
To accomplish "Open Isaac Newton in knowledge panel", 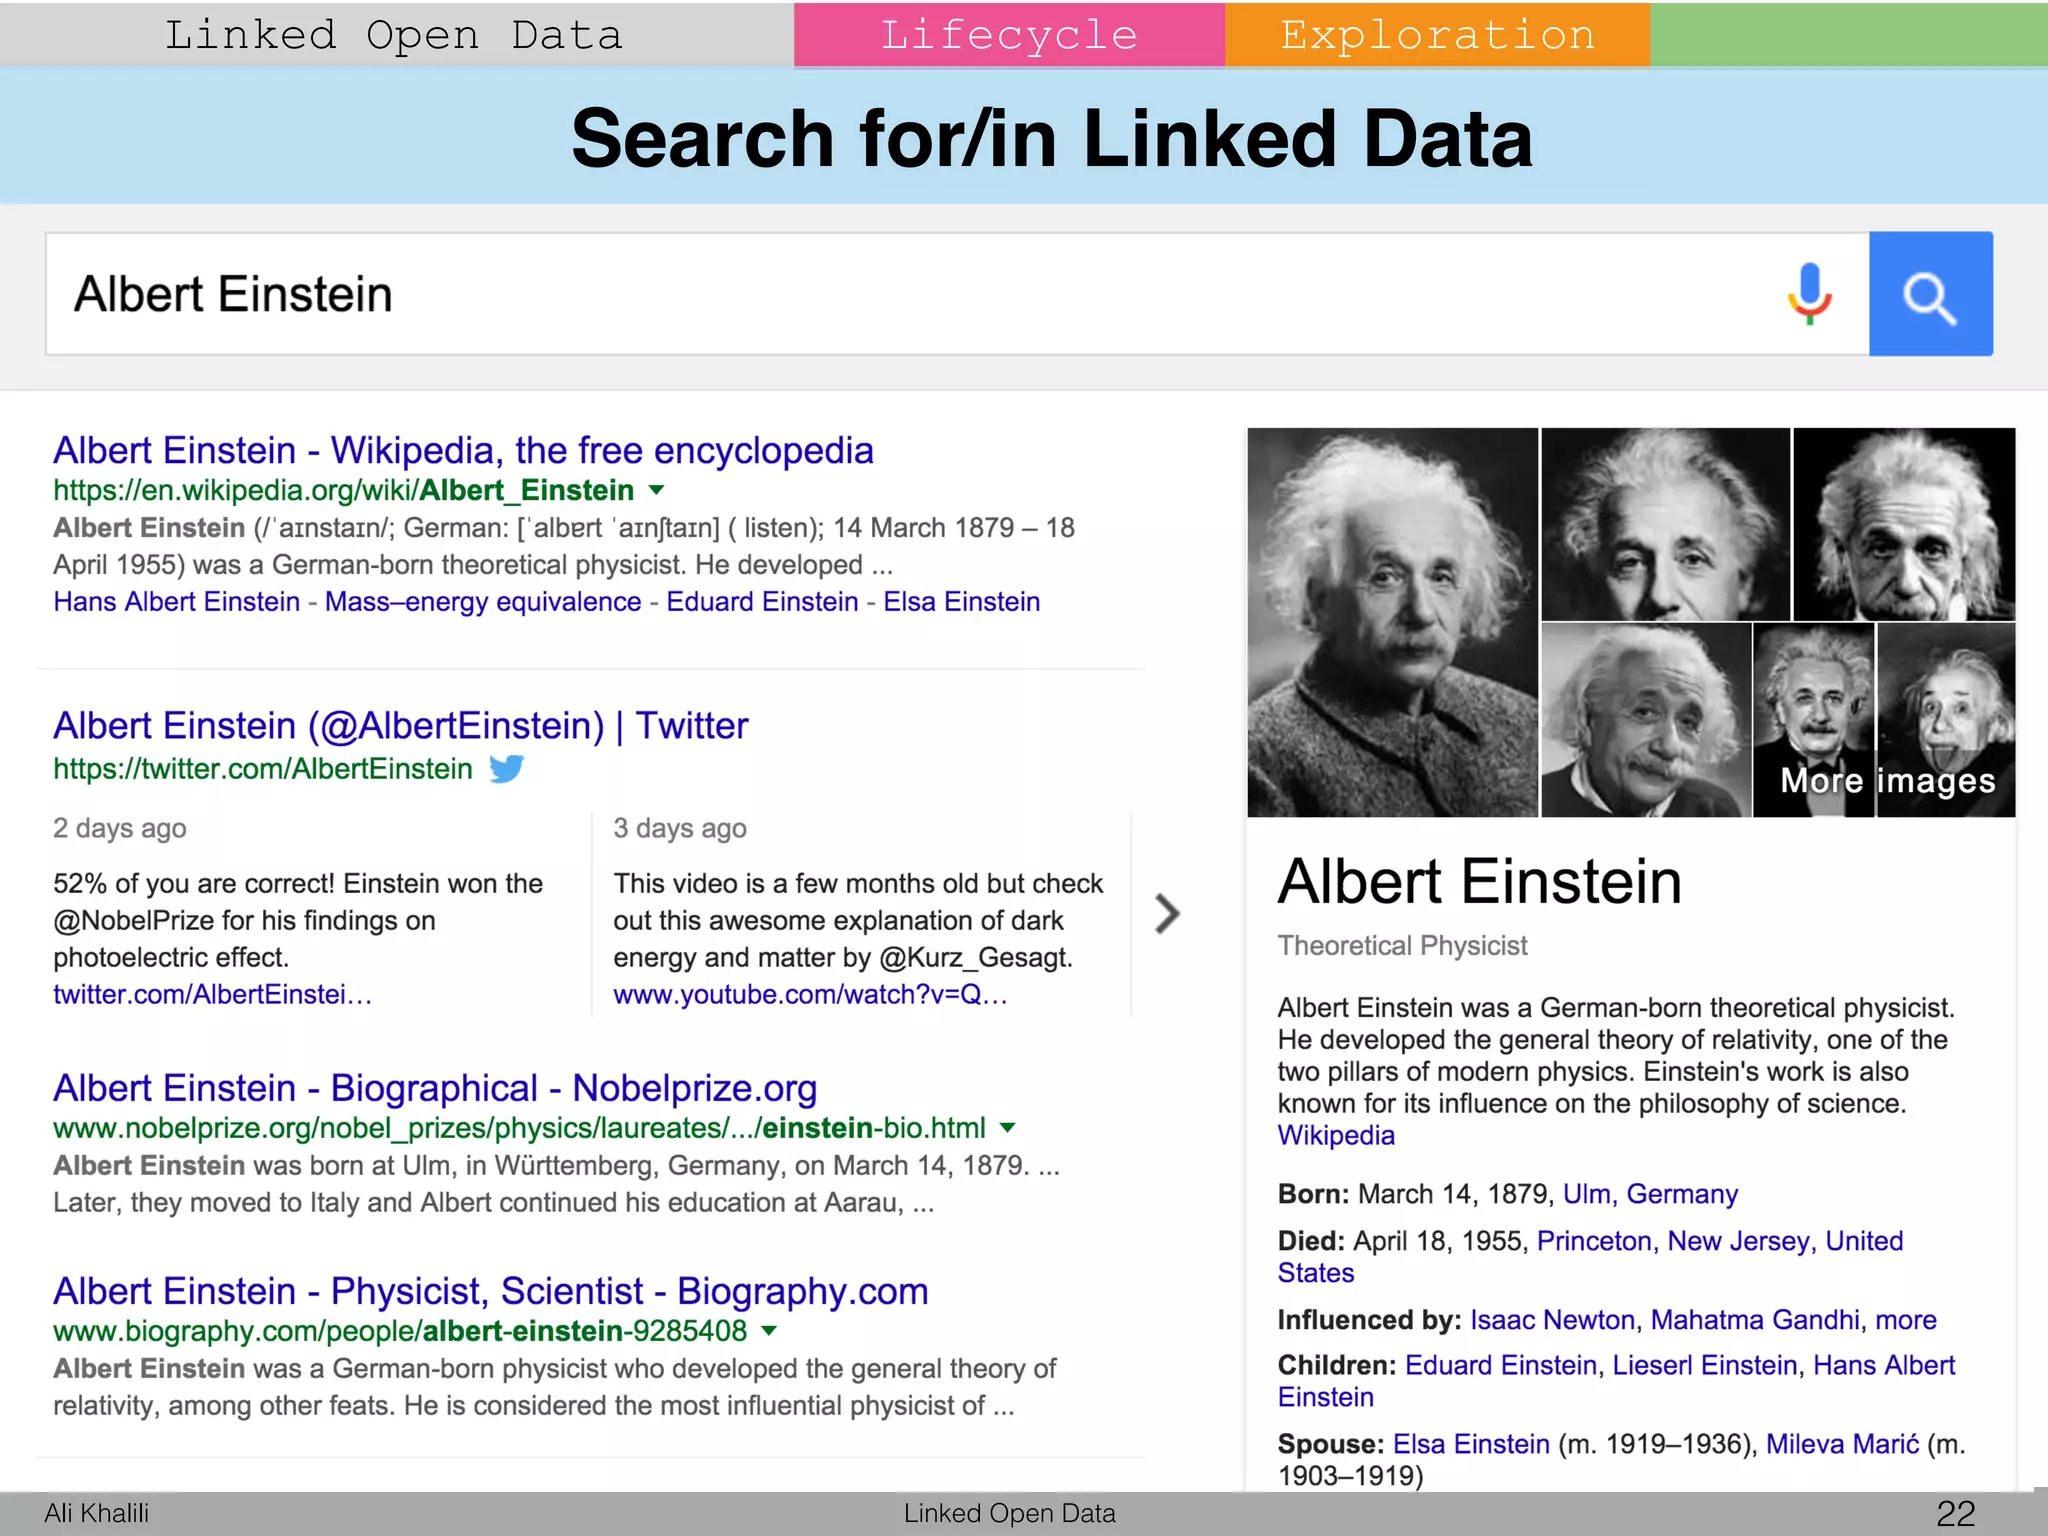I will click(1552, 1320).
